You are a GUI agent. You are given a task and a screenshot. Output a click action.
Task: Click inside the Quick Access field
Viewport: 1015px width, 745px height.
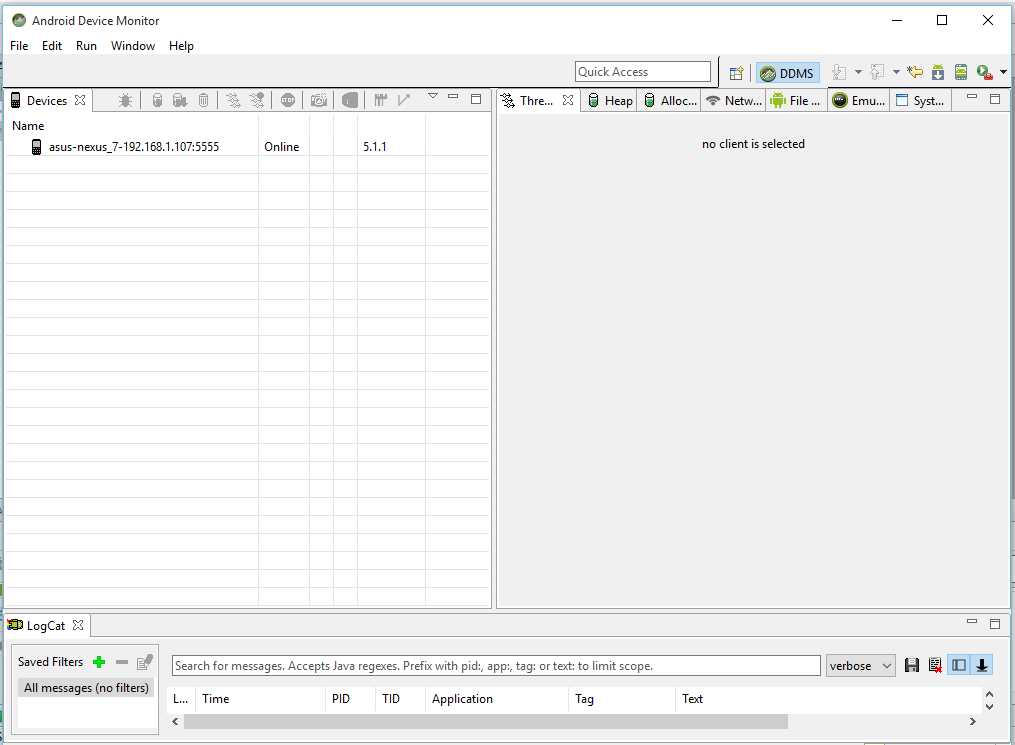pos(643,72)
